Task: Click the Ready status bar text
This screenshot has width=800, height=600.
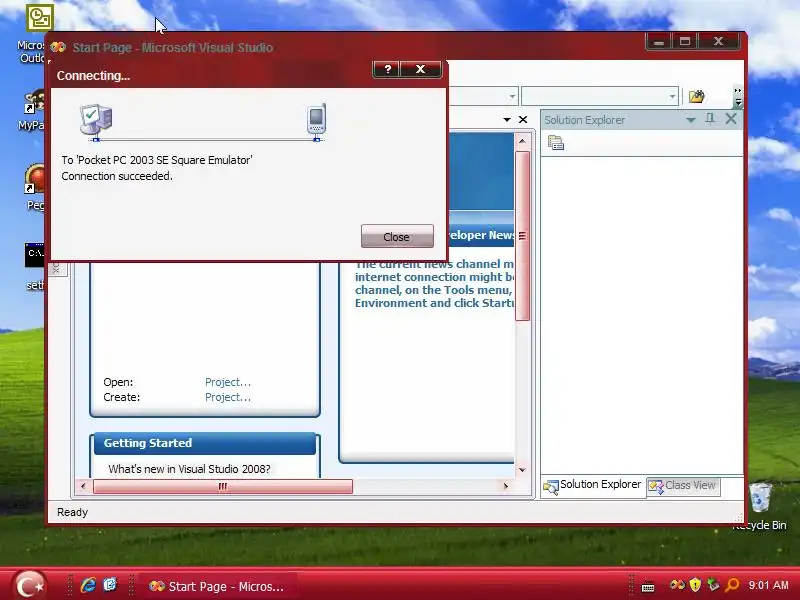Action: pos(72,512)
